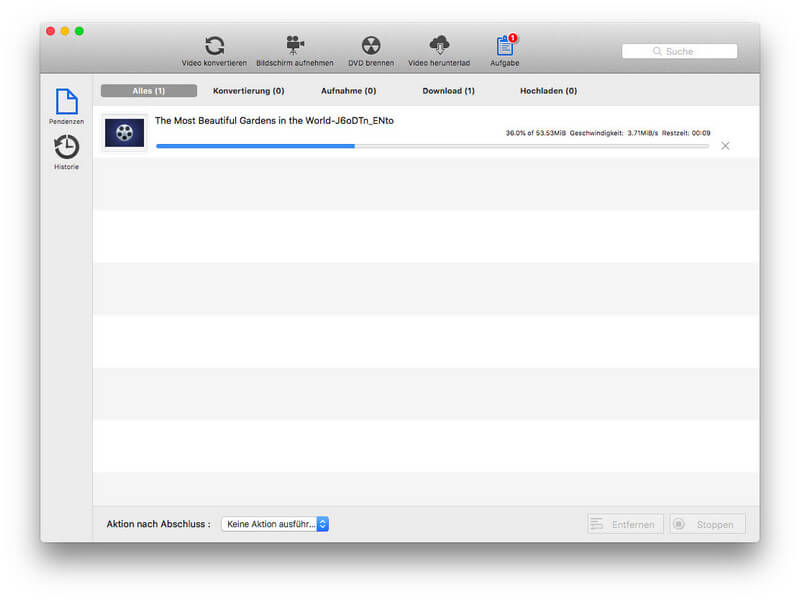Screen dimensions: 800x600
Task: Show the Pendenzen pending list
Action: coord(66,106)
